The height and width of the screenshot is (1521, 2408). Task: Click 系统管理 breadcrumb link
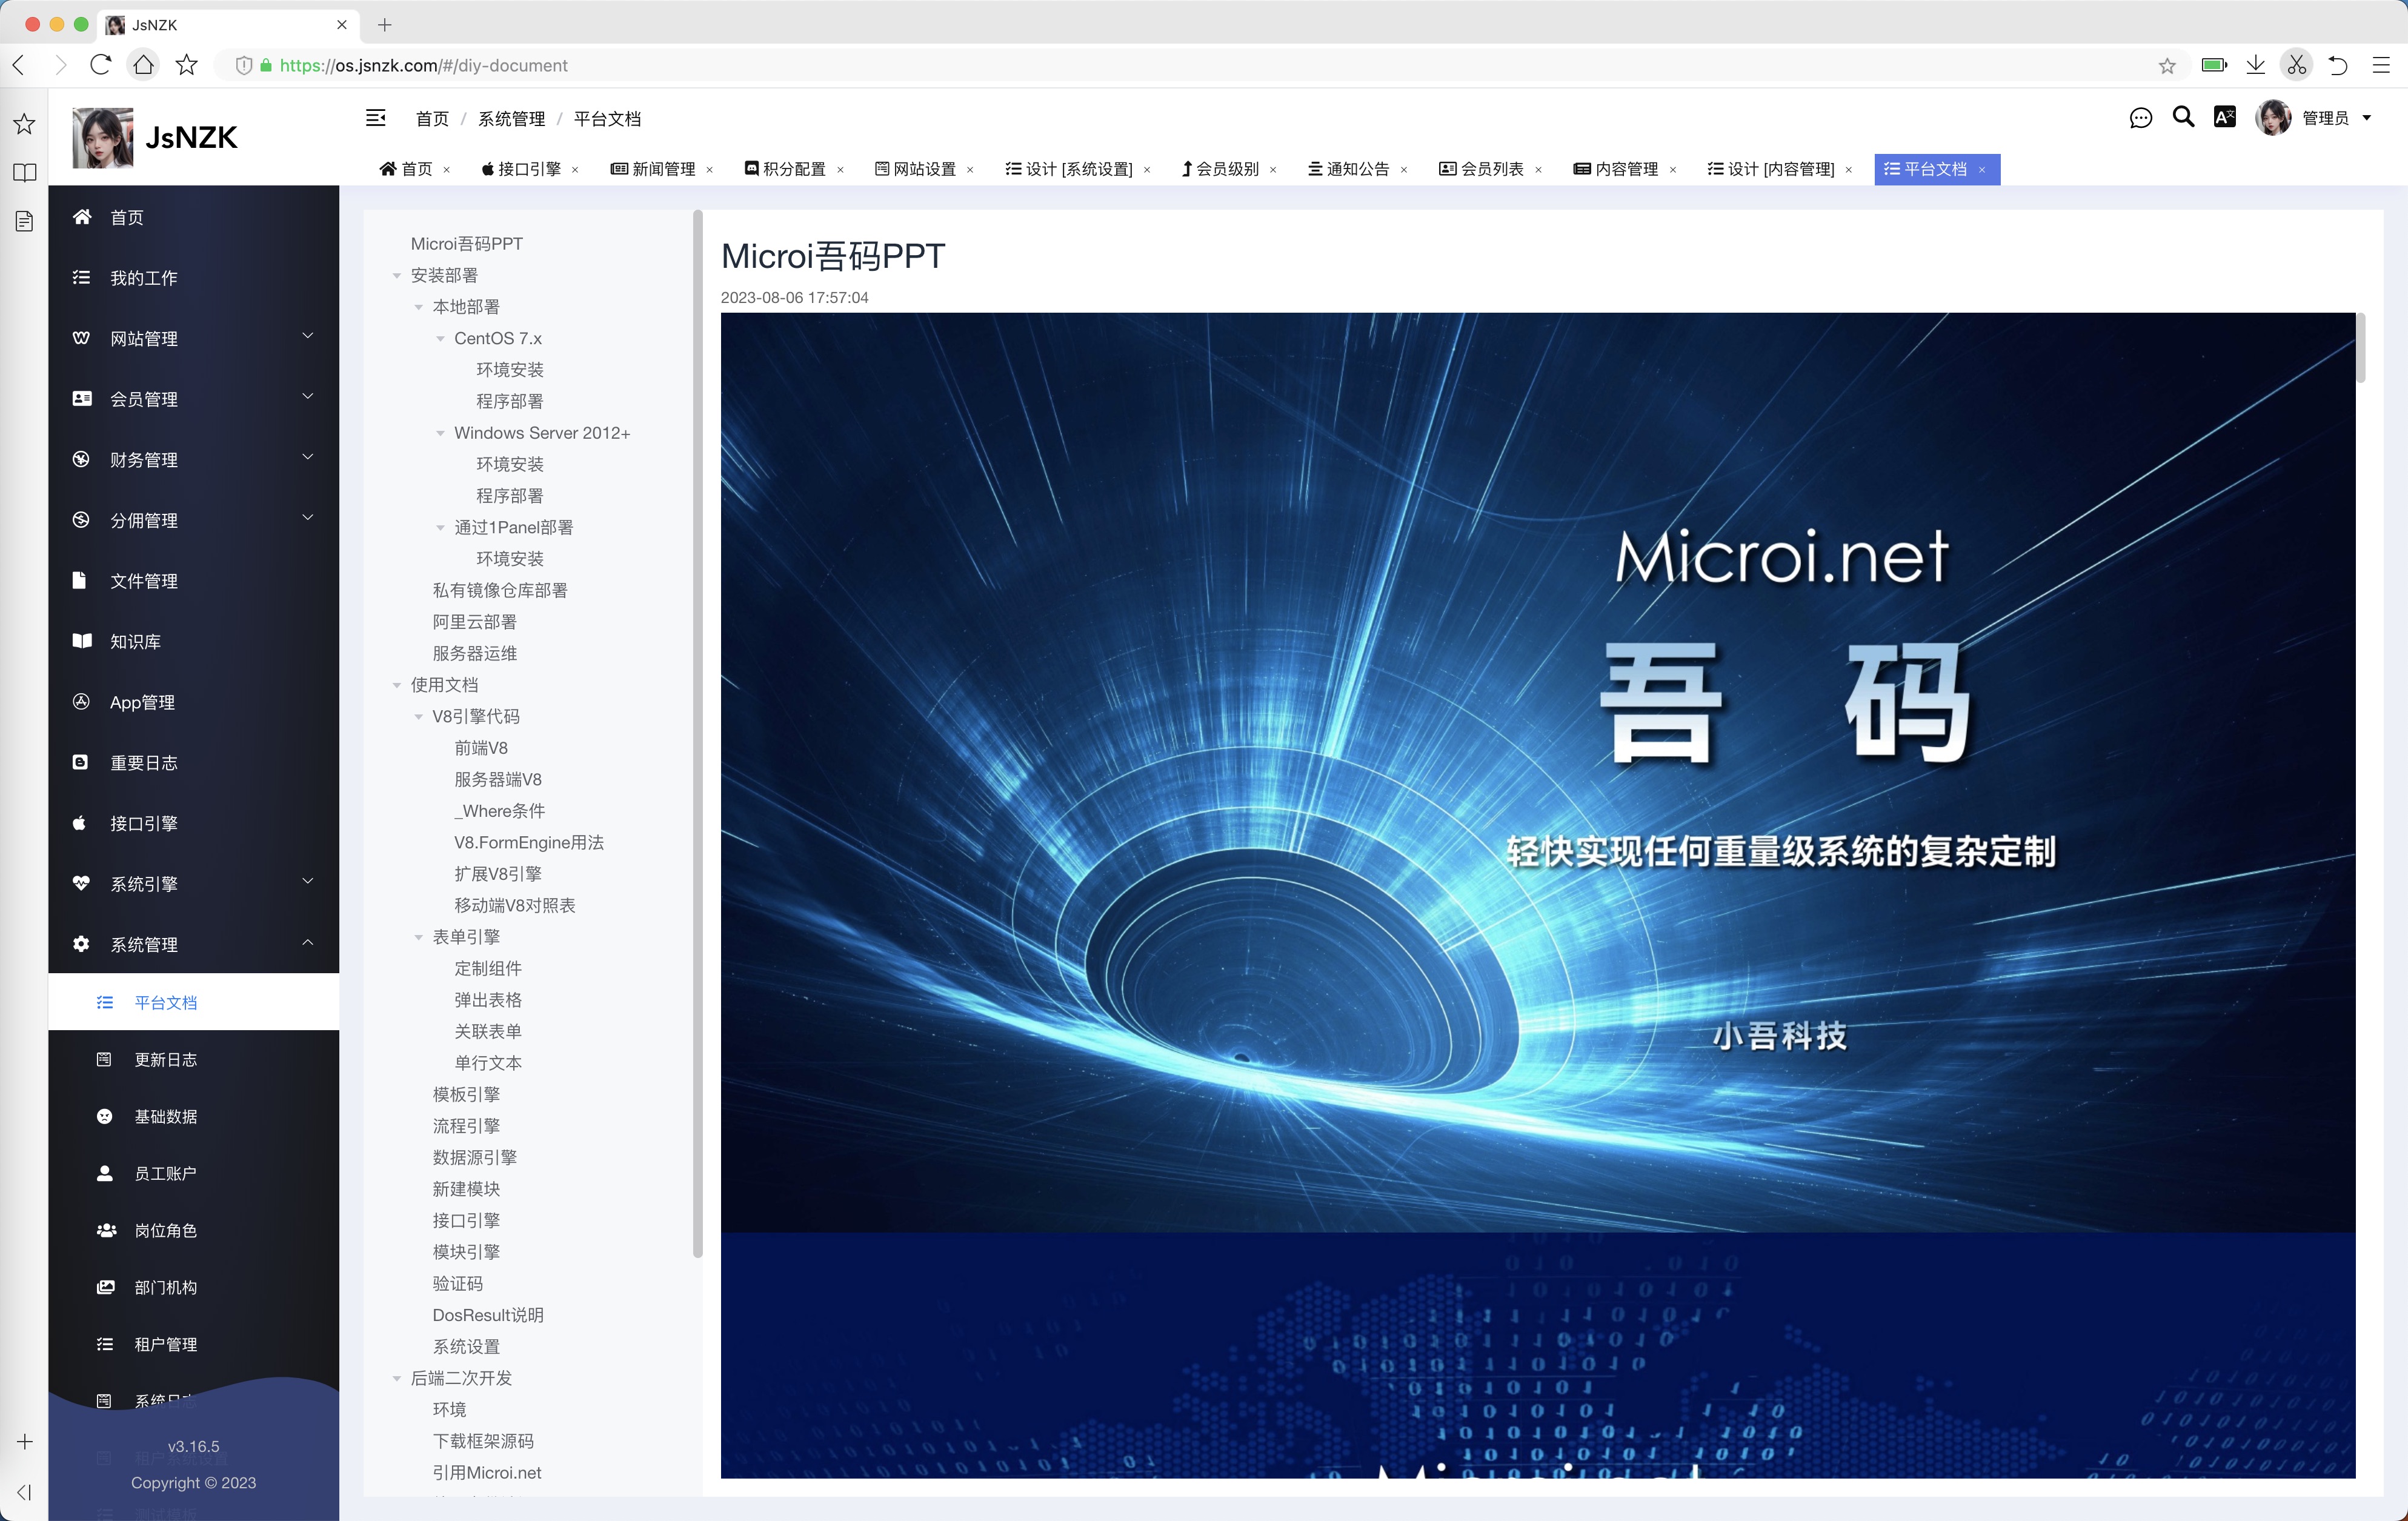click(511, 119)
